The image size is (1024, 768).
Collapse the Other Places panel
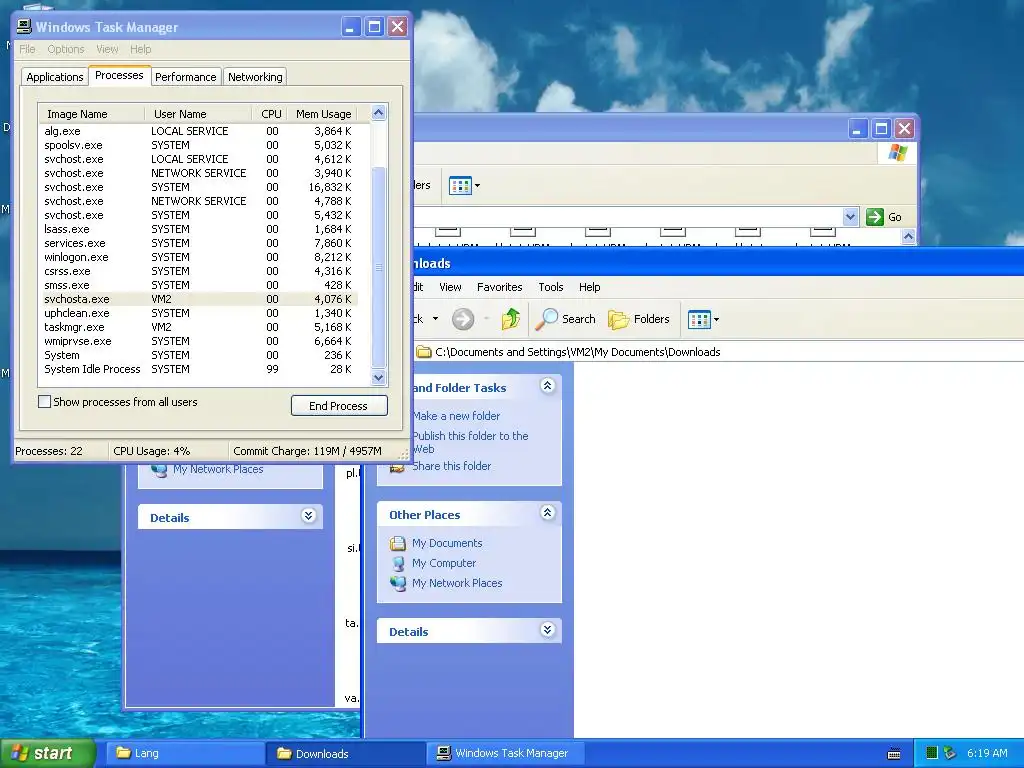[547, 513]
